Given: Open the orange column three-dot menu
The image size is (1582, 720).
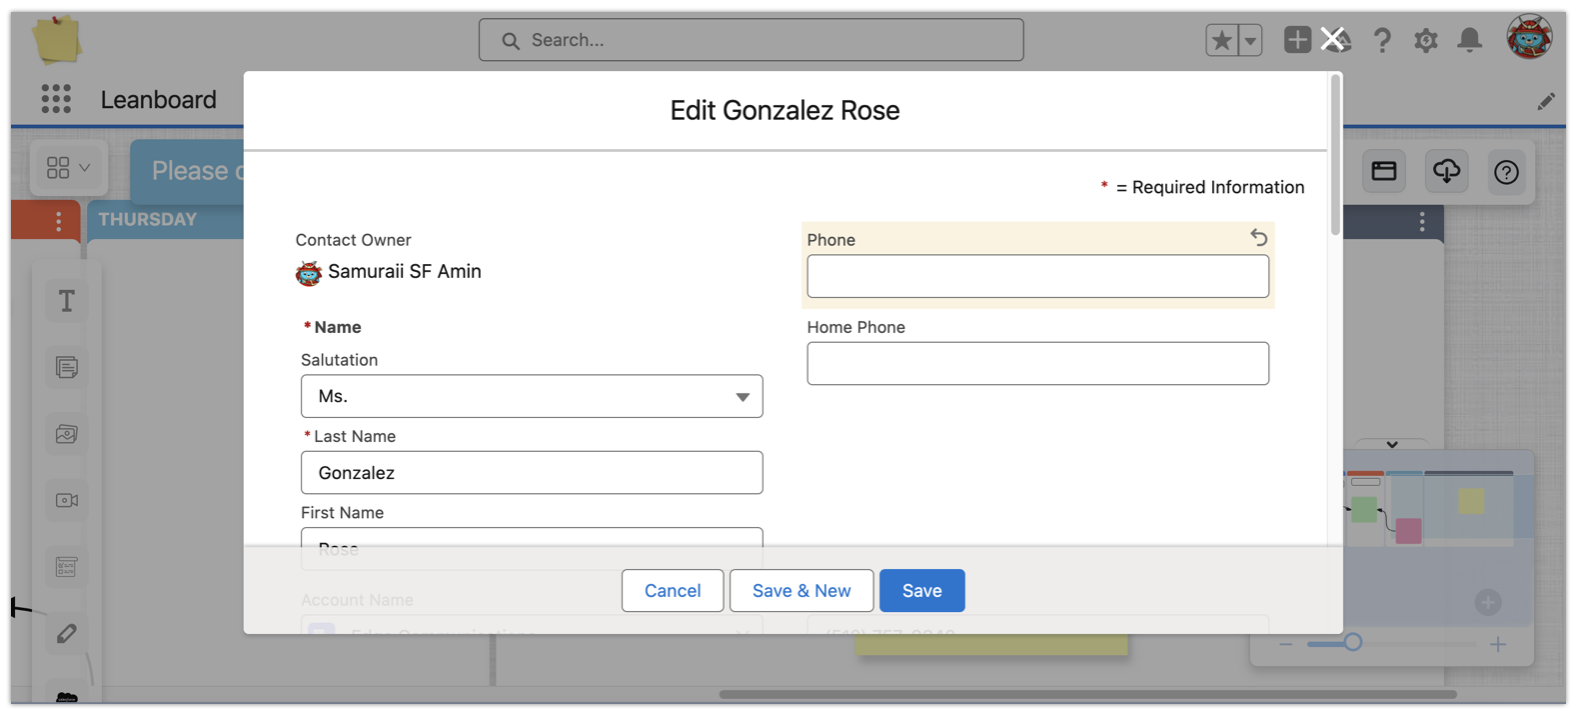Looking at the screenshot, I should [x=58, y=221].
